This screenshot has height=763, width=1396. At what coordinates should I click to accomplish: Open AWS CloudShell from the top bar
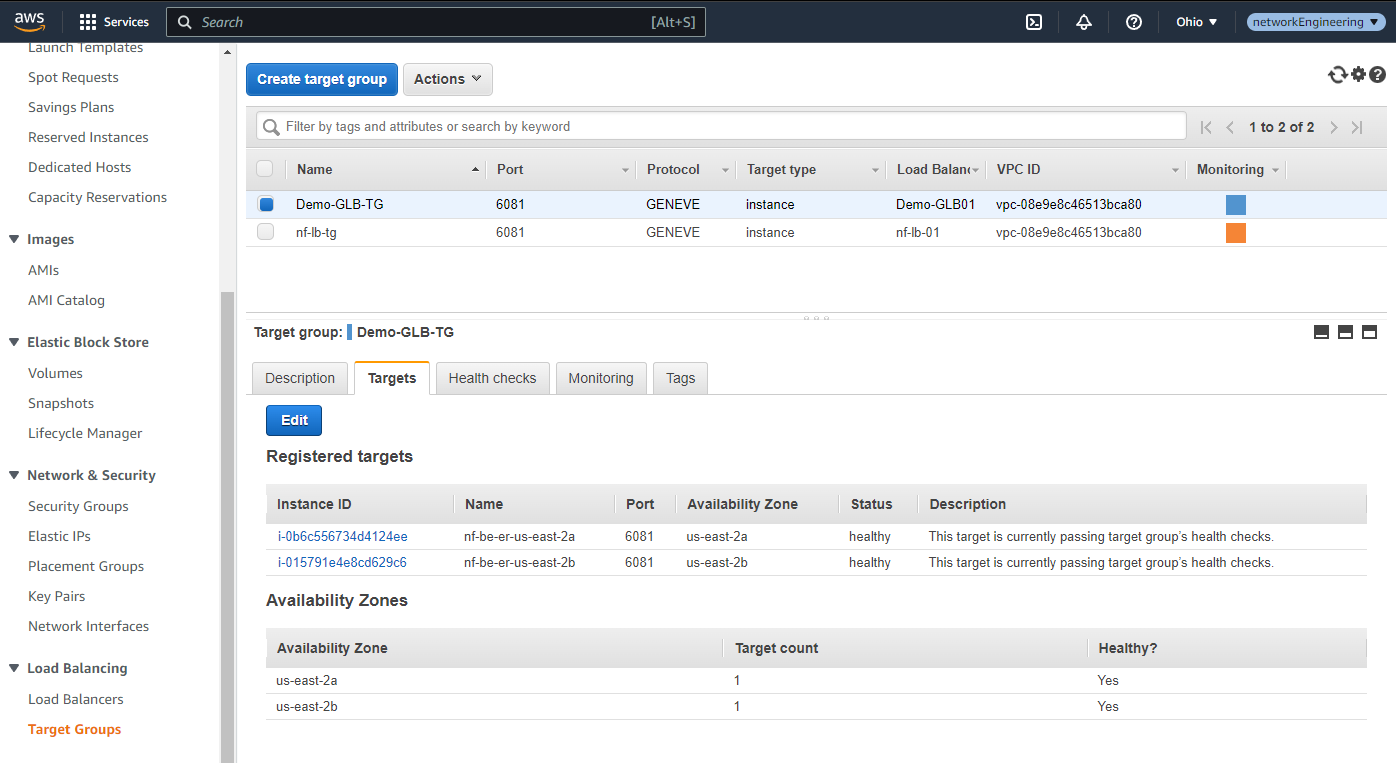[x=1034, y=21]
